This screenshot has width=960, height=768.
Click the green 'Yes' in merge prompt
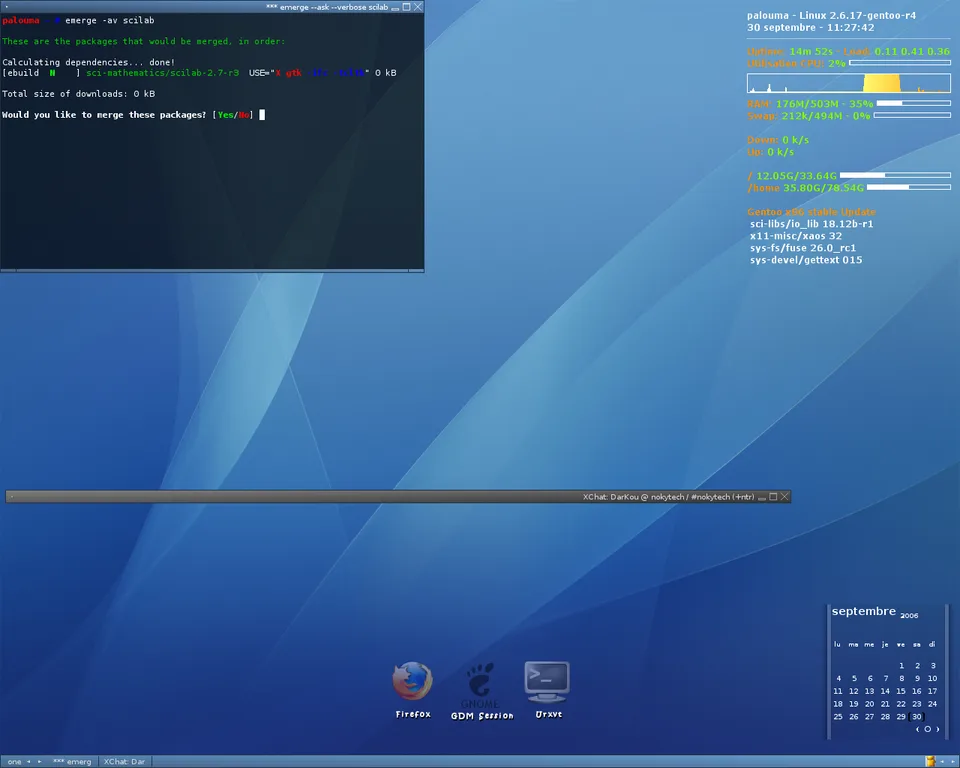[225, 115]
